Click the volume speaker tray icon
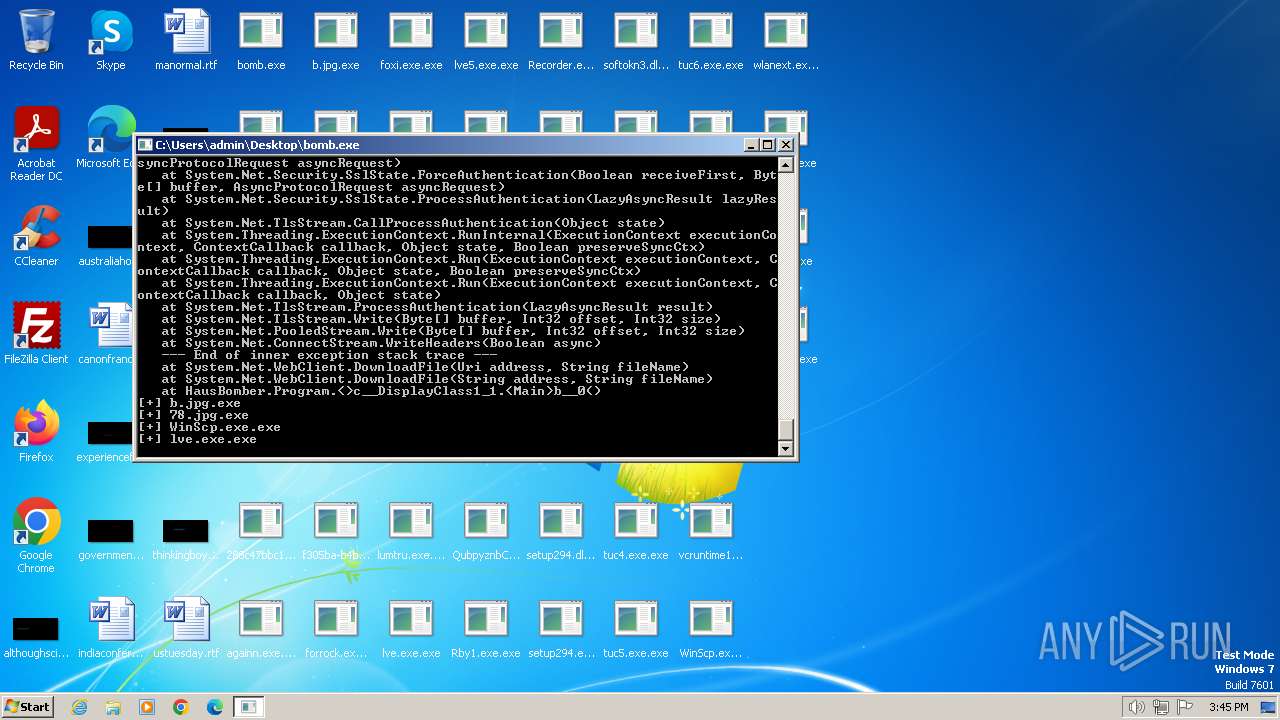The width and height of the screenshot is (1280, 720). tap(1137, 707)
